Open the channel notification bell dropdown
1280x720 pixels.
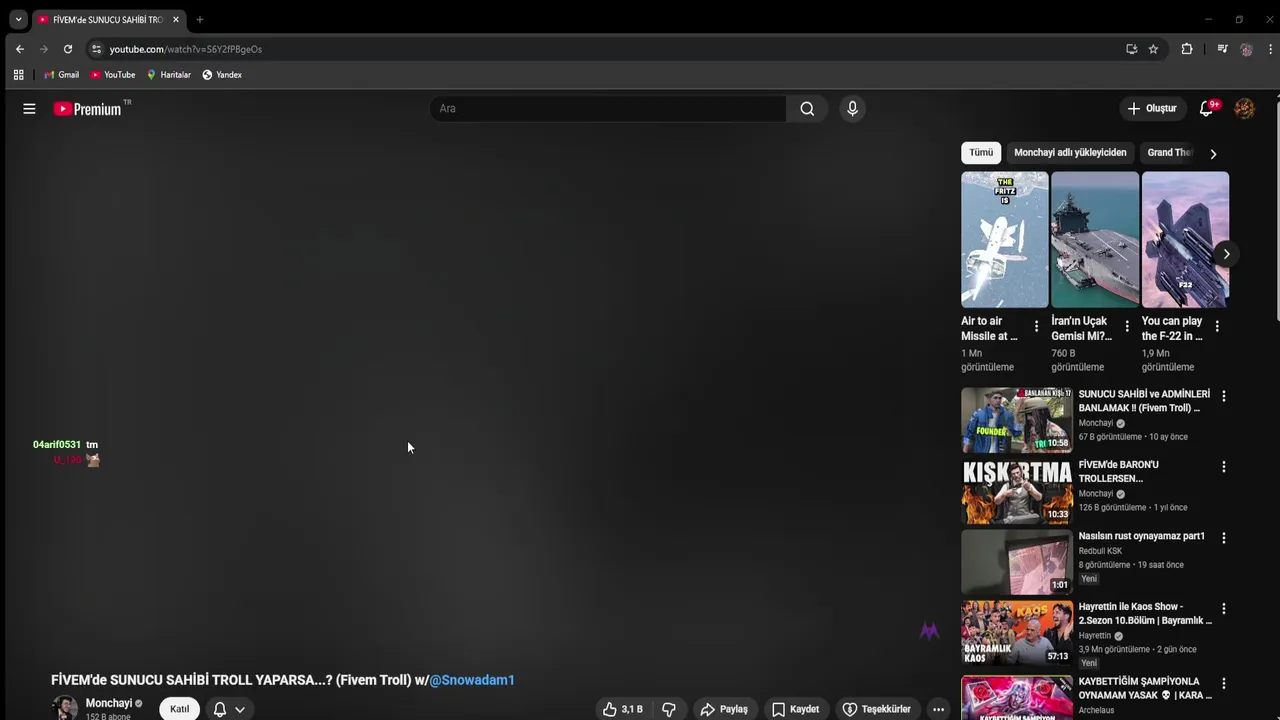(229, 709)
